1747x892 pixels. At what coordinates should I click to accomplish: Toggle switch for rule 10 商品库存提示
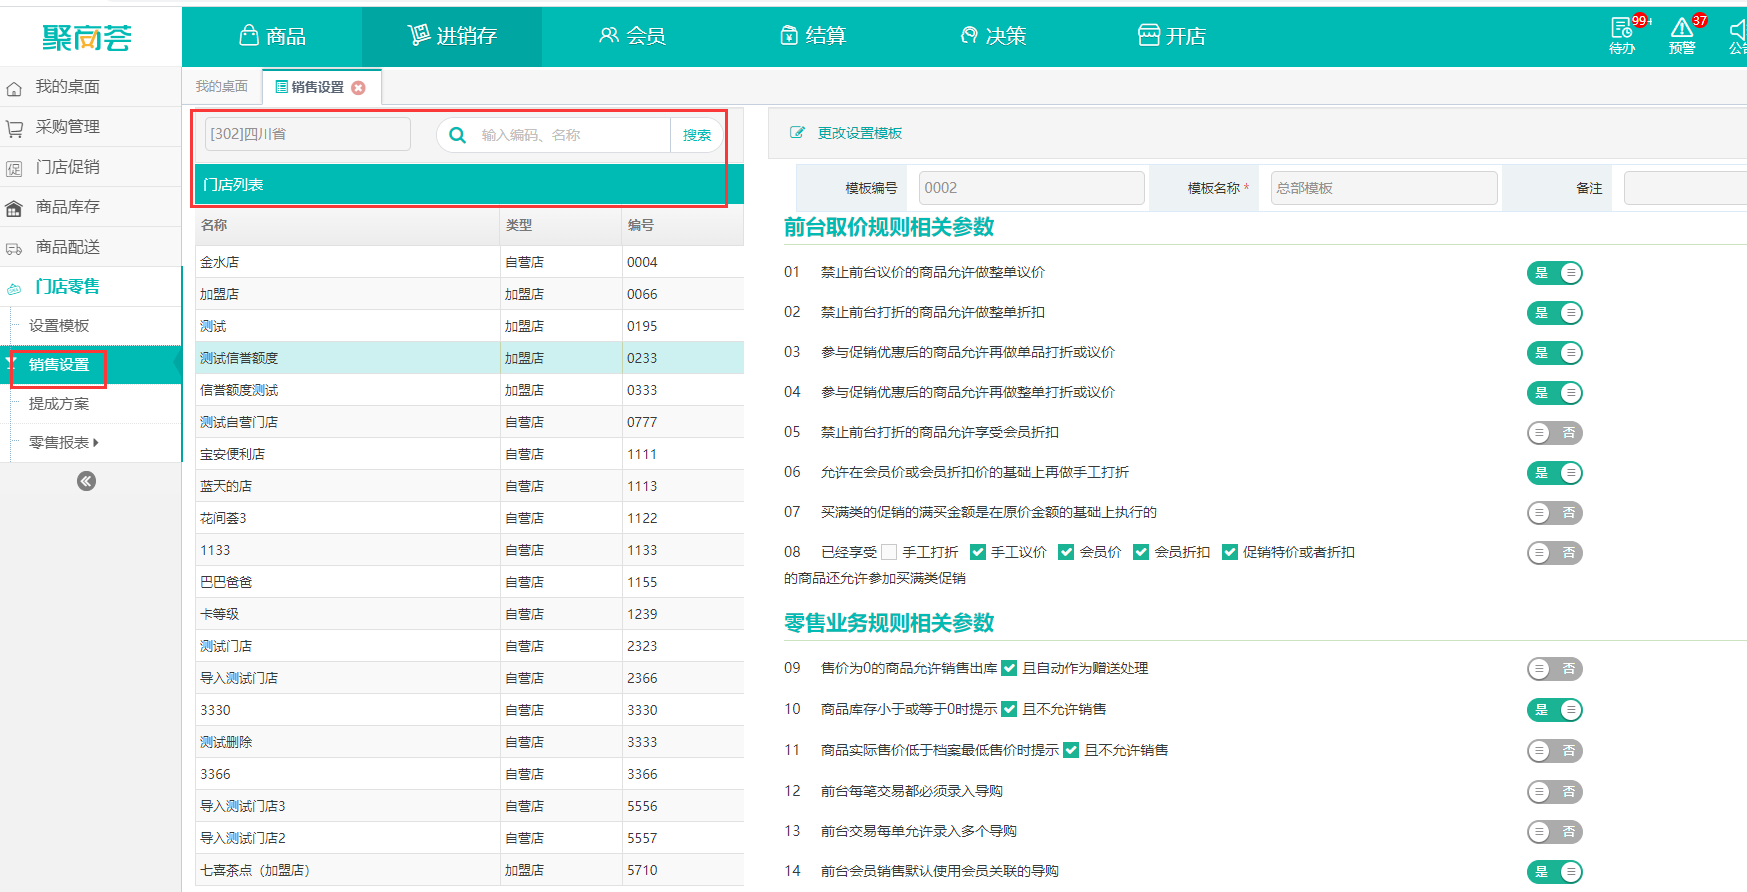(1555, 710)
